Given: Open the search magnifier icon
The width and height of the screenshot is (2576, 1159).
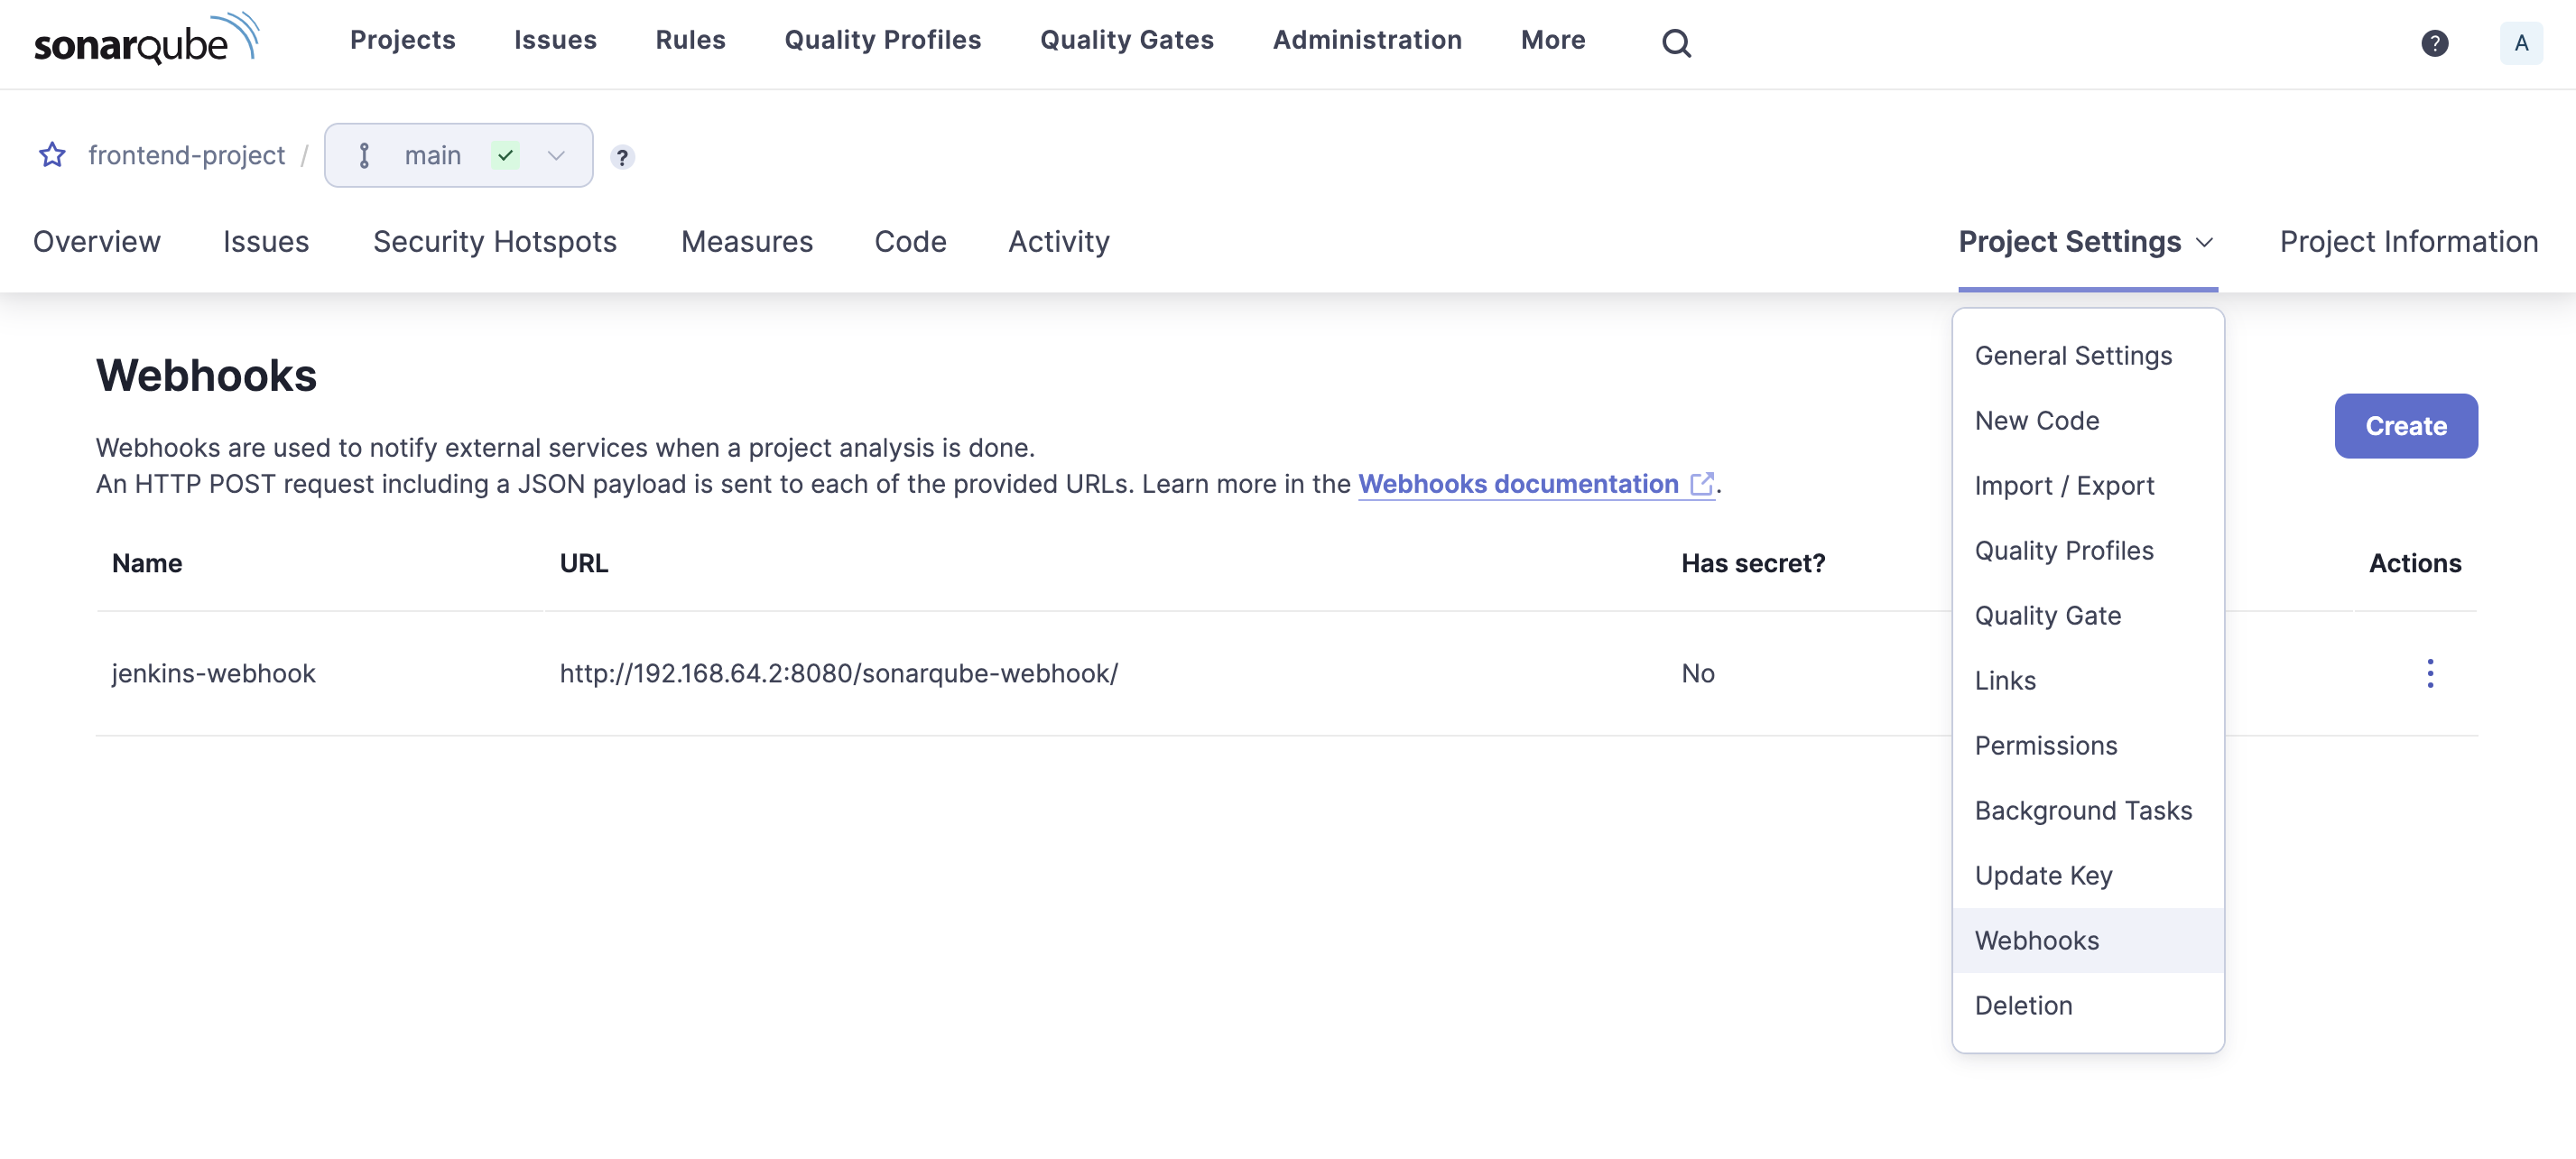Looking at the screenshot, I should 1676,43.
